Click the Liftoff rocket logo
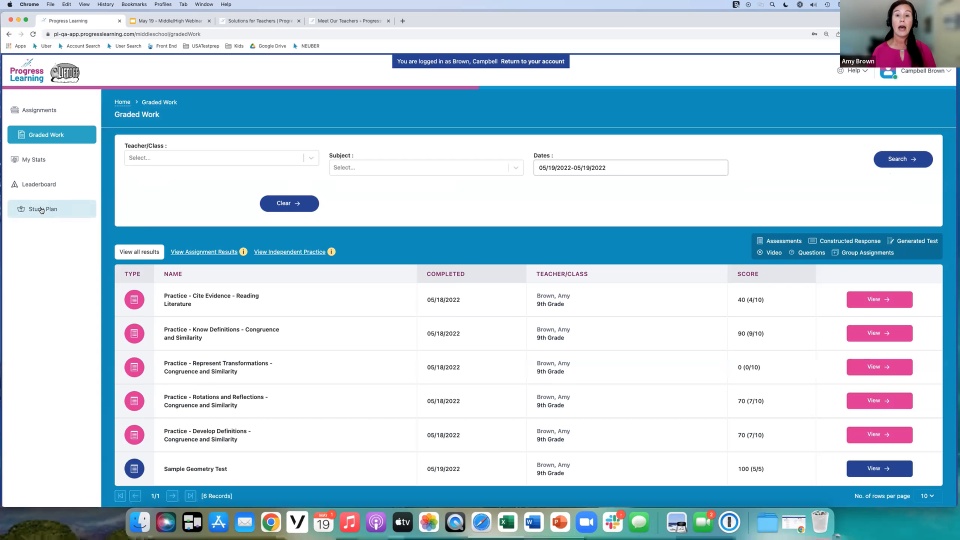960x540 pixels. tap(65, 72)
